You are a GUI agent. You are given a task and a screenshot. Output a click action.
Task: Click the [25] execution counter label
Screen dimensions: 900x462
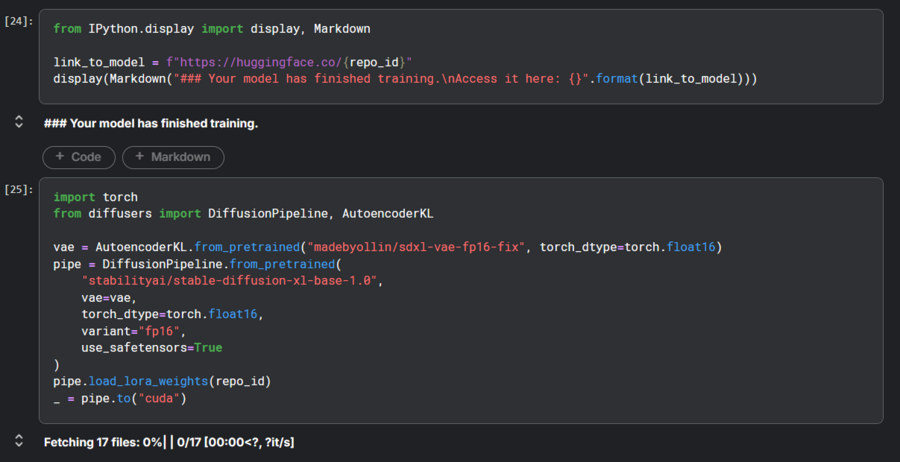click(x=19, y=189)
